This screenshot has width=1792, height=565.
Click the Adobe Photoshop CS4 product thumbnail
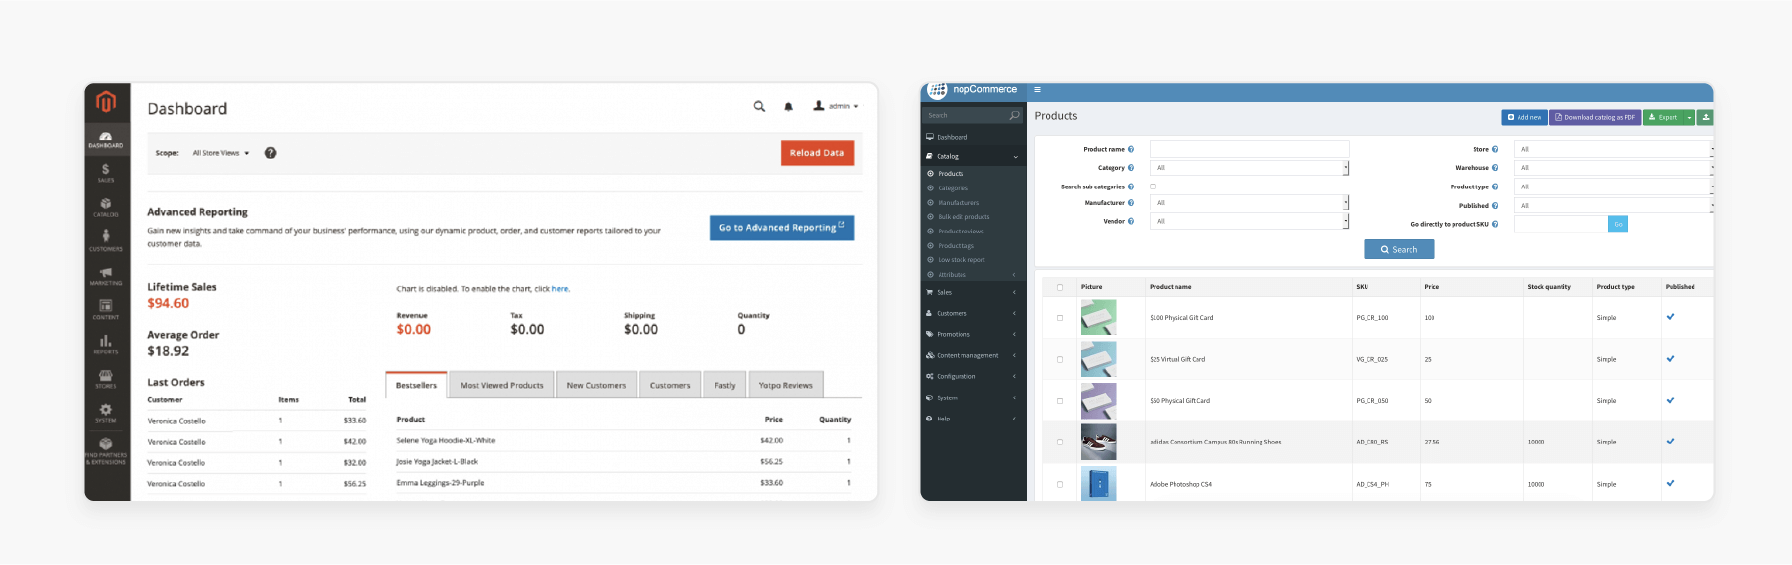(1098, 484)
